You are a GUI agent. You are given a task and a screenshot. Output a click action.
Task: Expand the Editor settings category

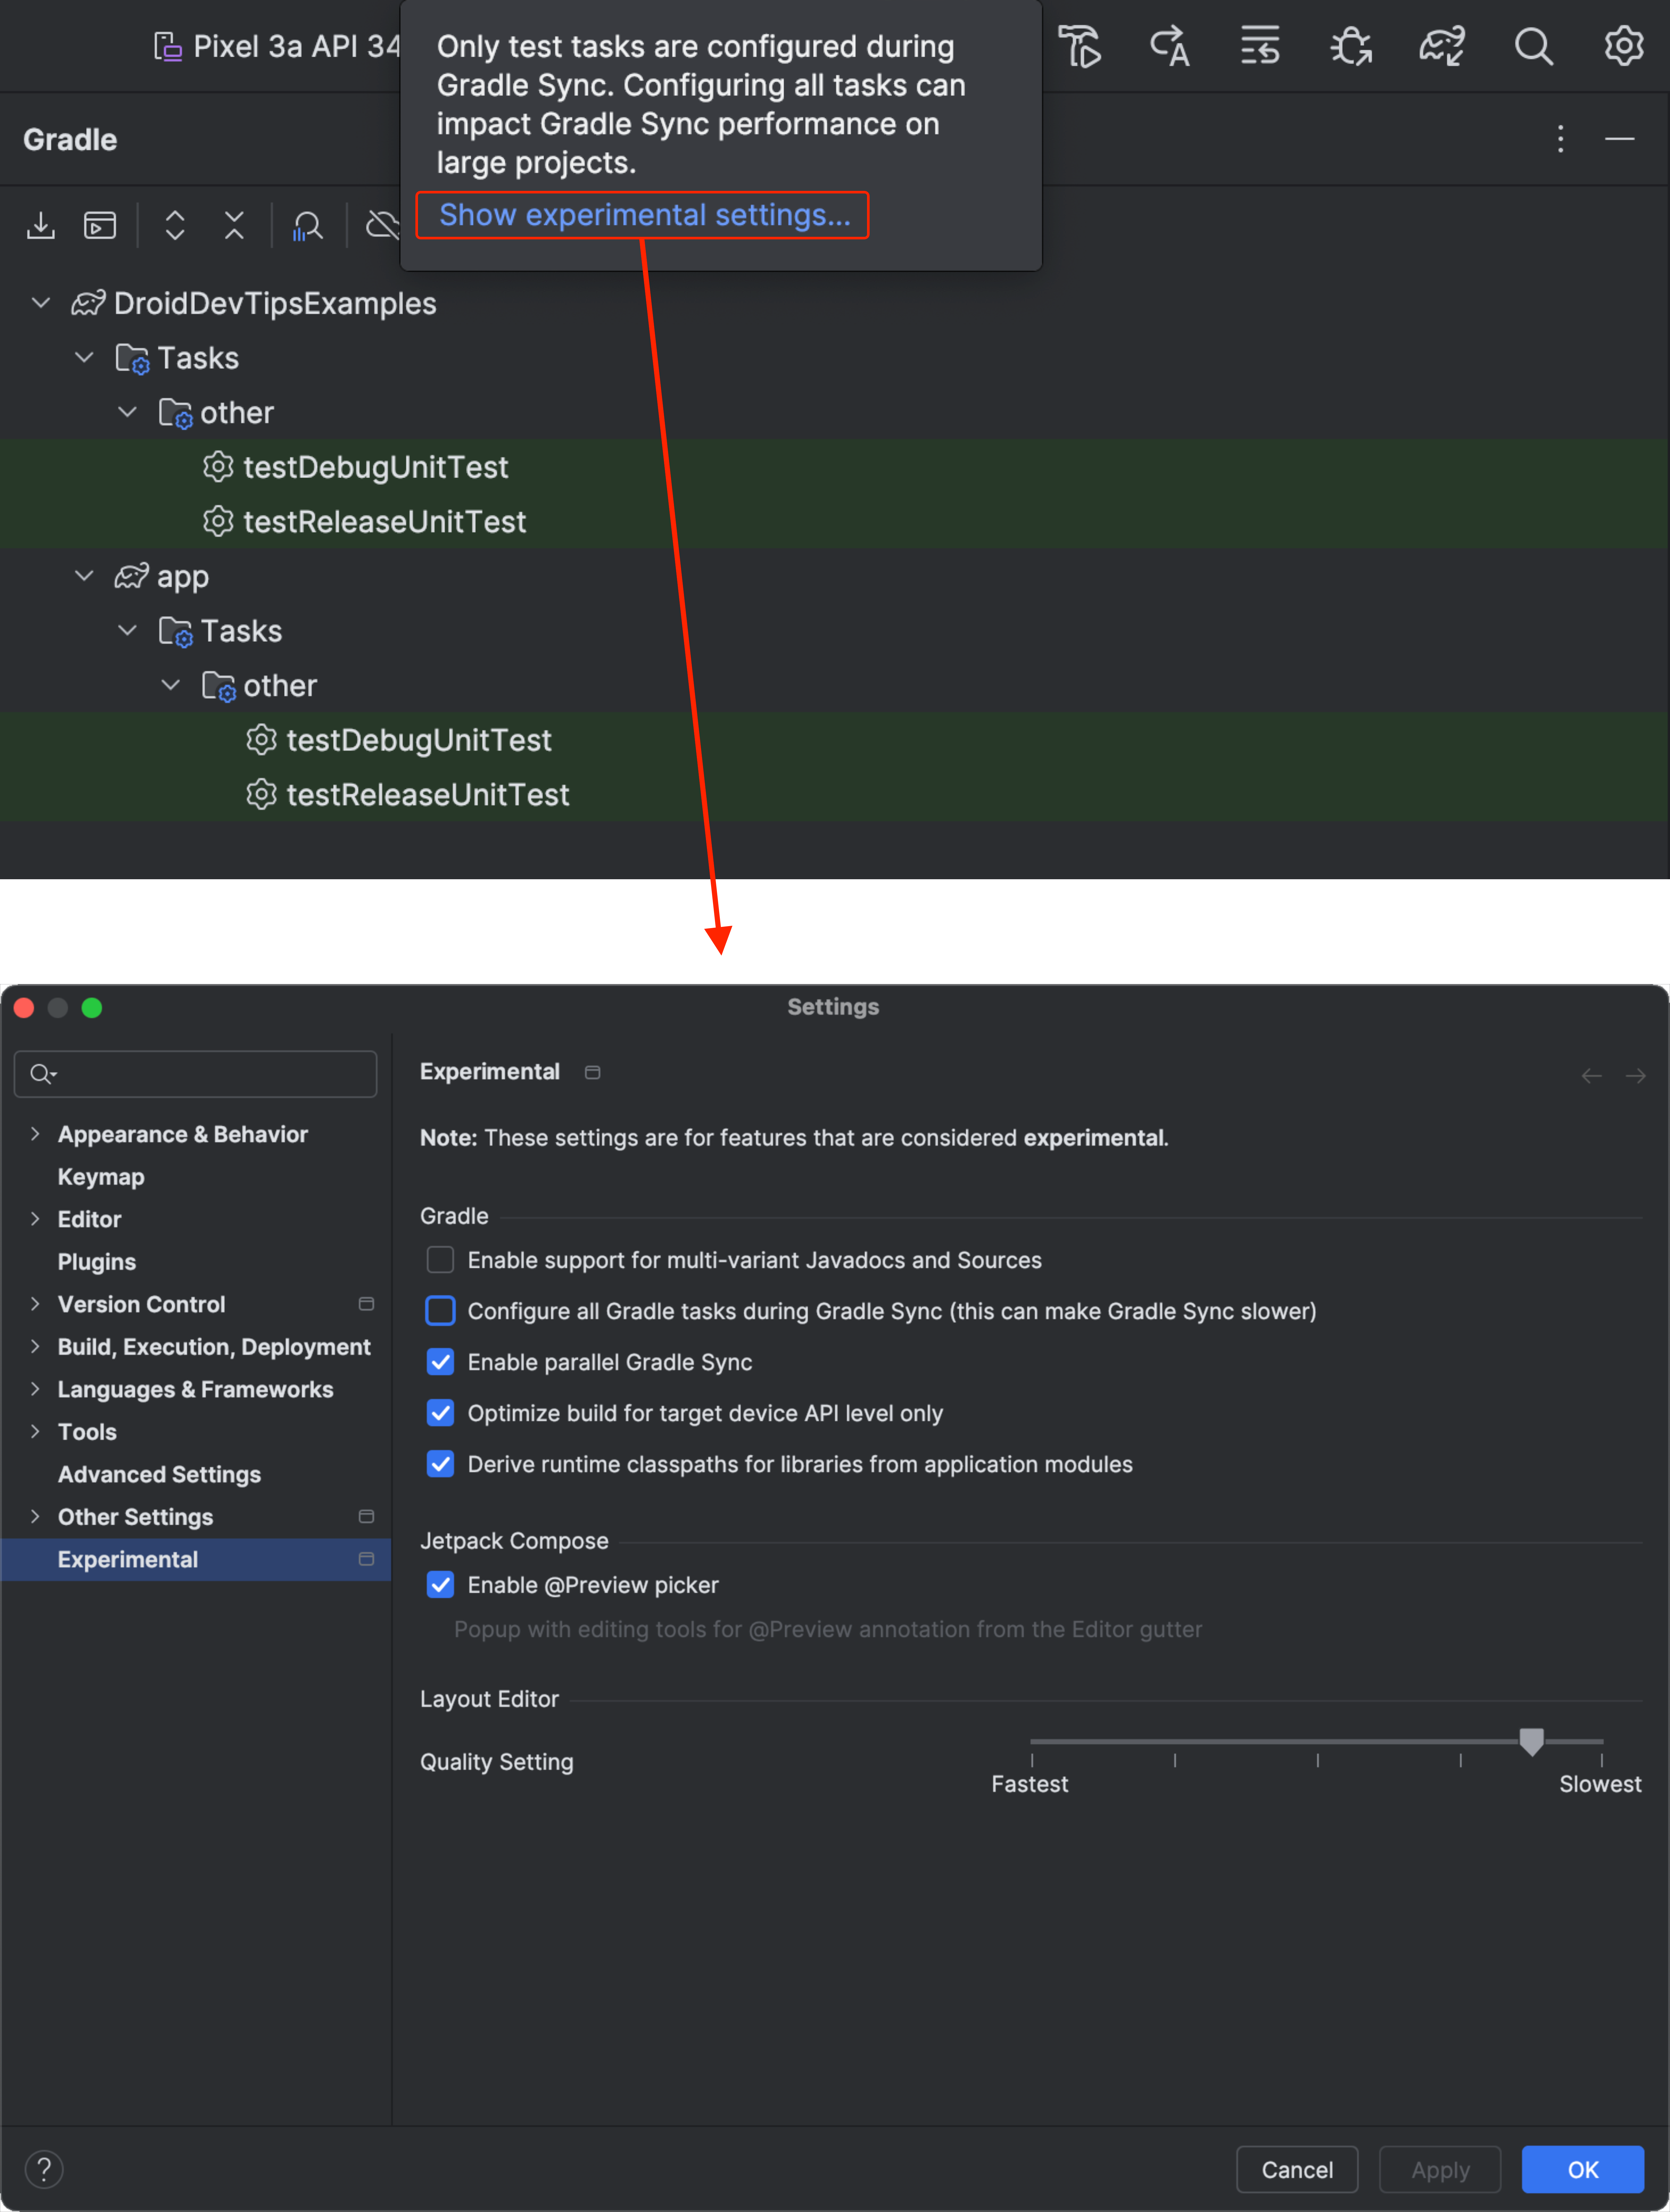point(35,1219)
